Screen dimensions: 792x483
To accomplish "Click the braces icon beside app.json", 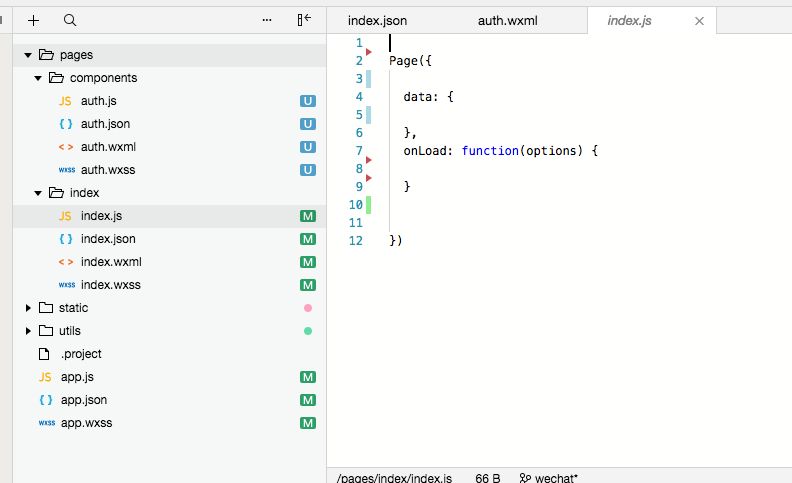I will (45, 400).
